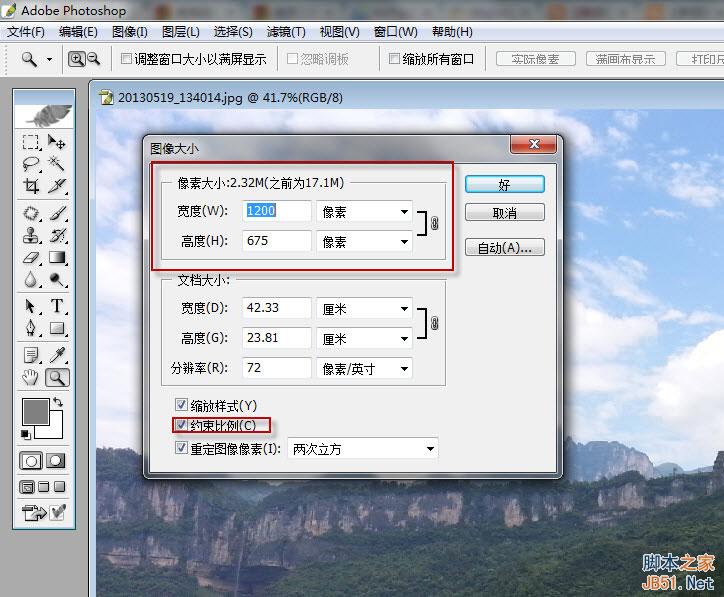Select the Type tool
The width and height of the screenshot is (724, 597).
[x=57, y=306]
